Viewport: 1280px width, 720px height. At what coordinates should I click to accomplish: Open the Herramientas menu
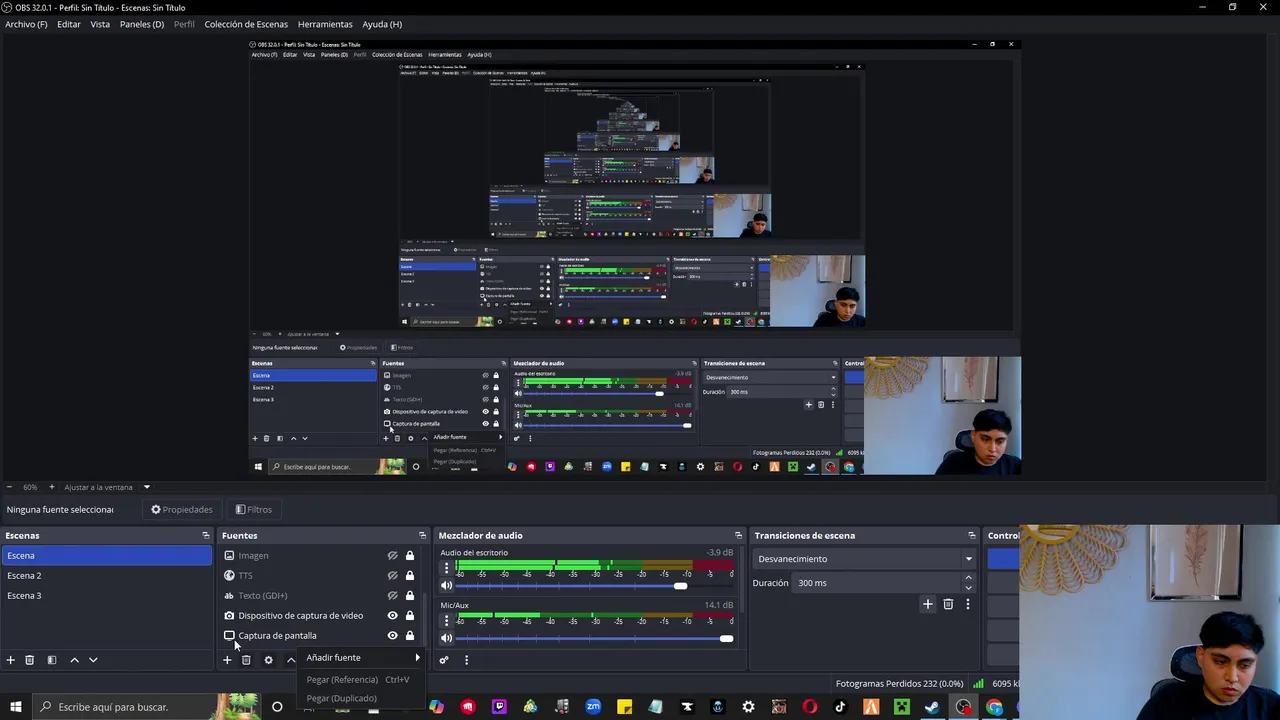click(325, 24)
